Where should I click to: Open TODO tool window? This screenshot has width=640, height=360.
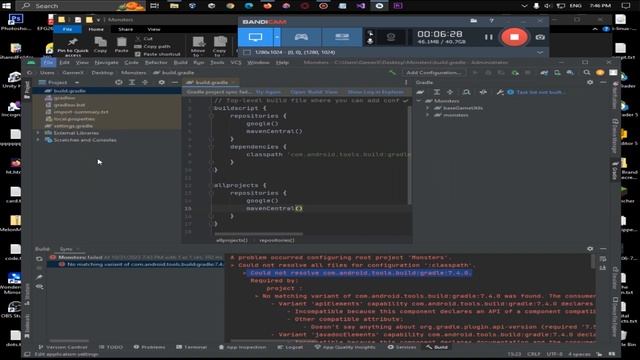pyautogui.click(x=111, y=347)
